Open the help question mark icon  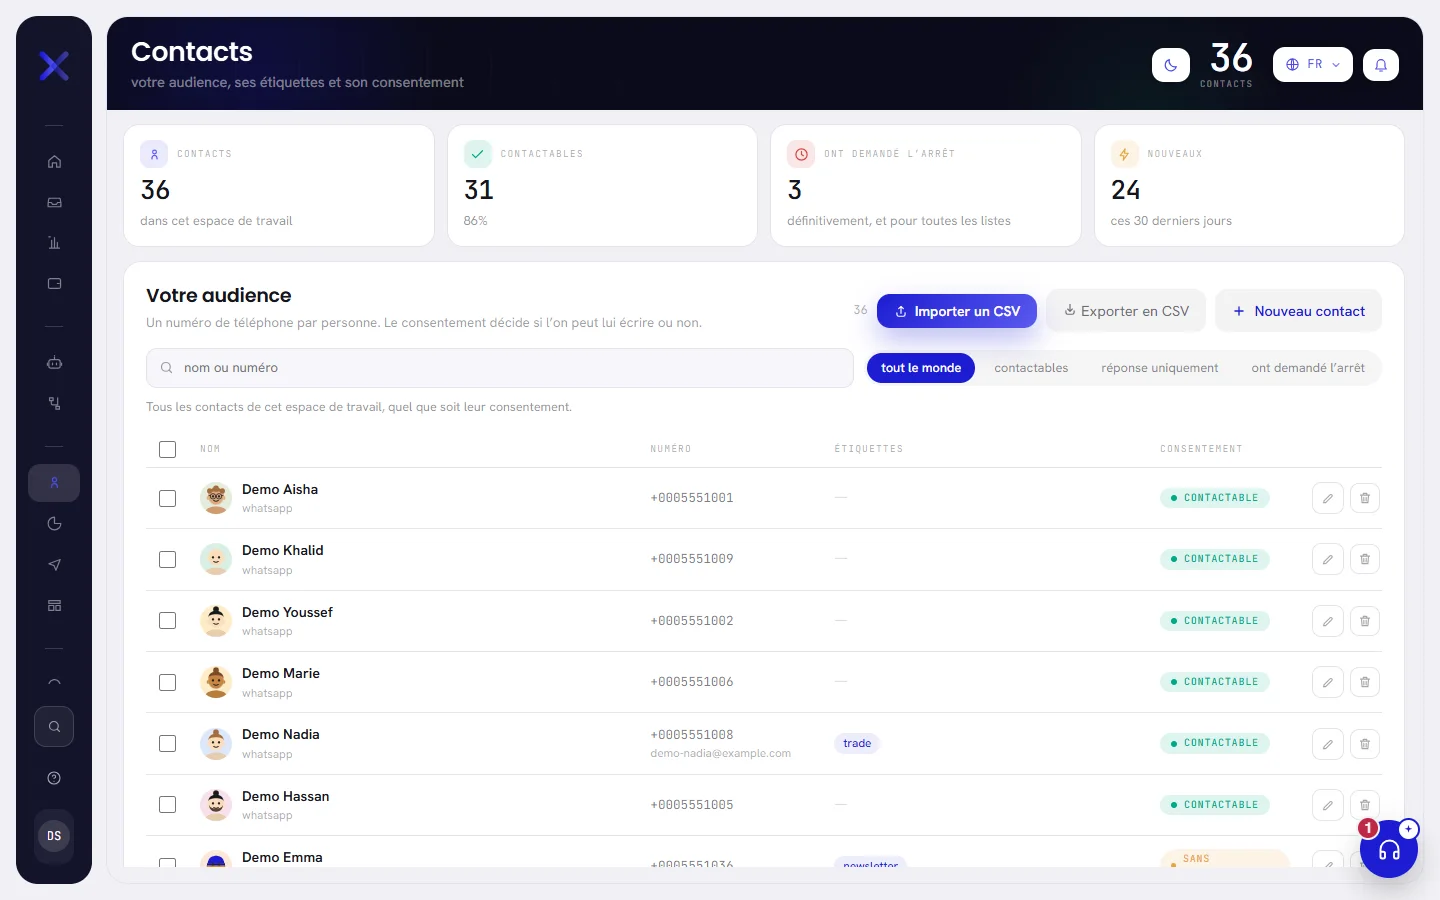tap(54, 778)
